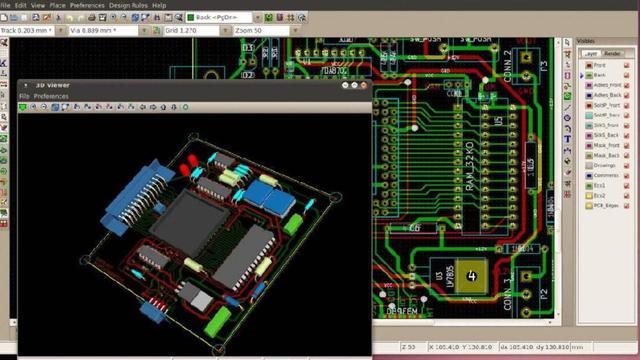Toggle visibility checkbox for the Adhes_Back layer

tap(627, 95)
